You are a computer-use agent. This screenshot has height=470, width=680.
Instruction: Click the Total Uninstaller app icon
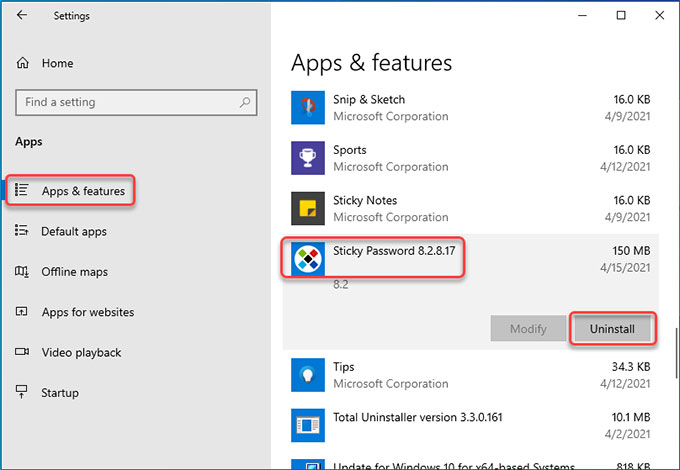[x=308, y=425]
